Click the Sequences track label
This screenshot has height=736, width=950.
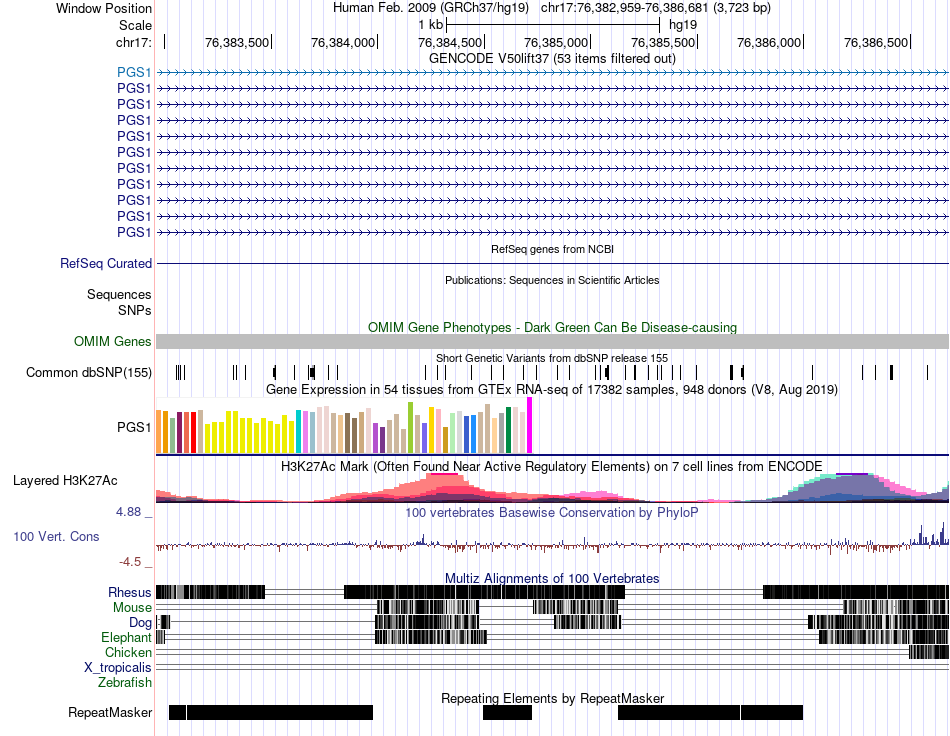point(119,294)
